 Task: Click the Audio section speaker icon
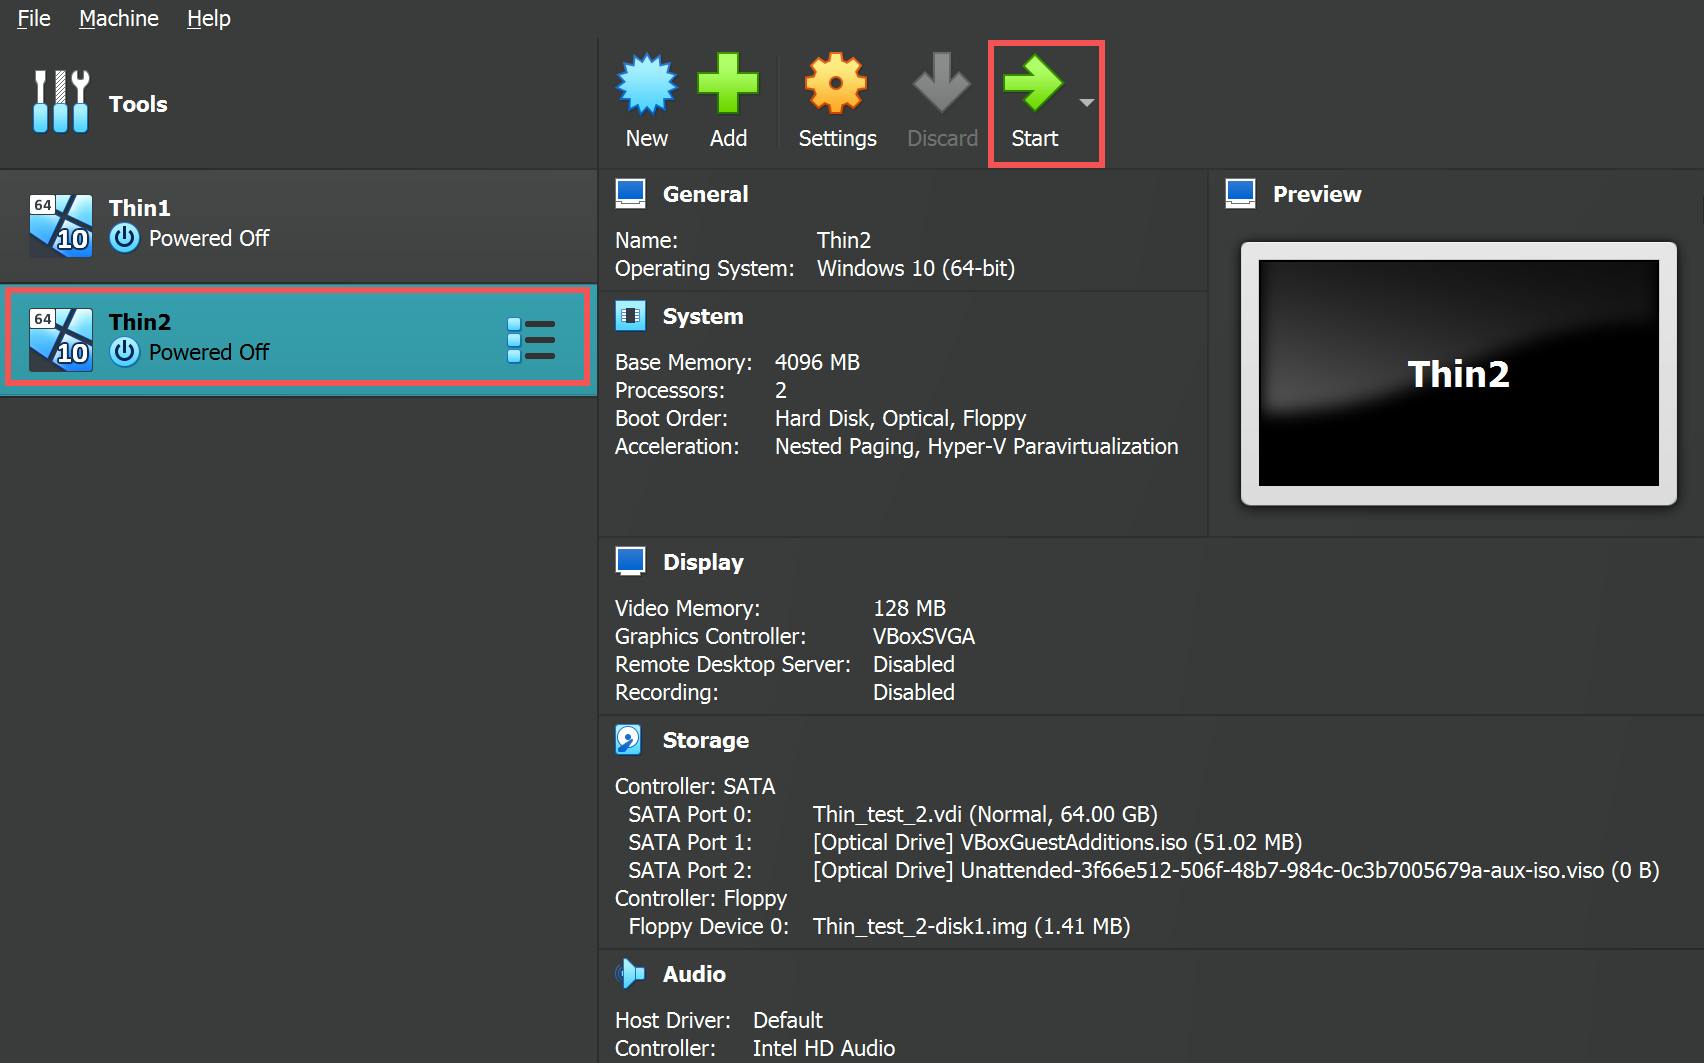tap(630, 973)
